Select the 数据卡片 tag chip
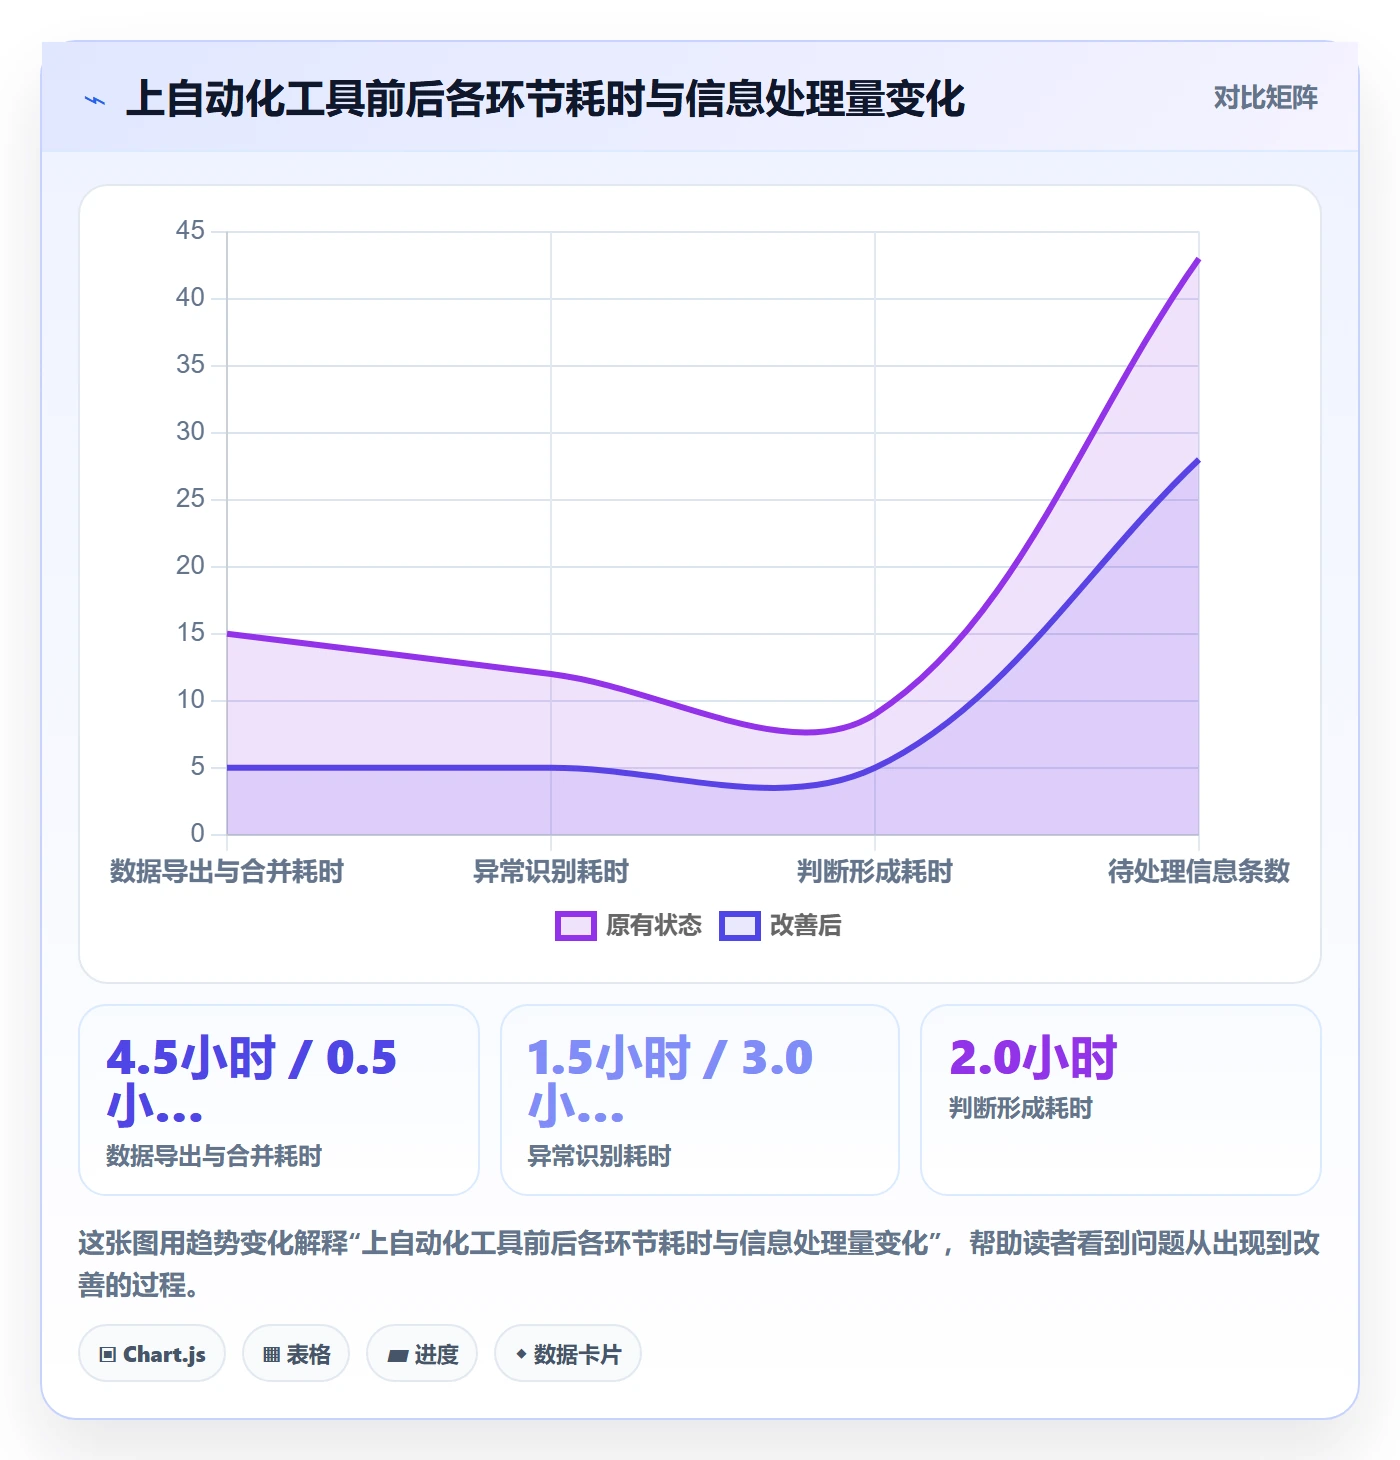Viewport: 1400px width, 1460px height. [x=568, y=1354]
